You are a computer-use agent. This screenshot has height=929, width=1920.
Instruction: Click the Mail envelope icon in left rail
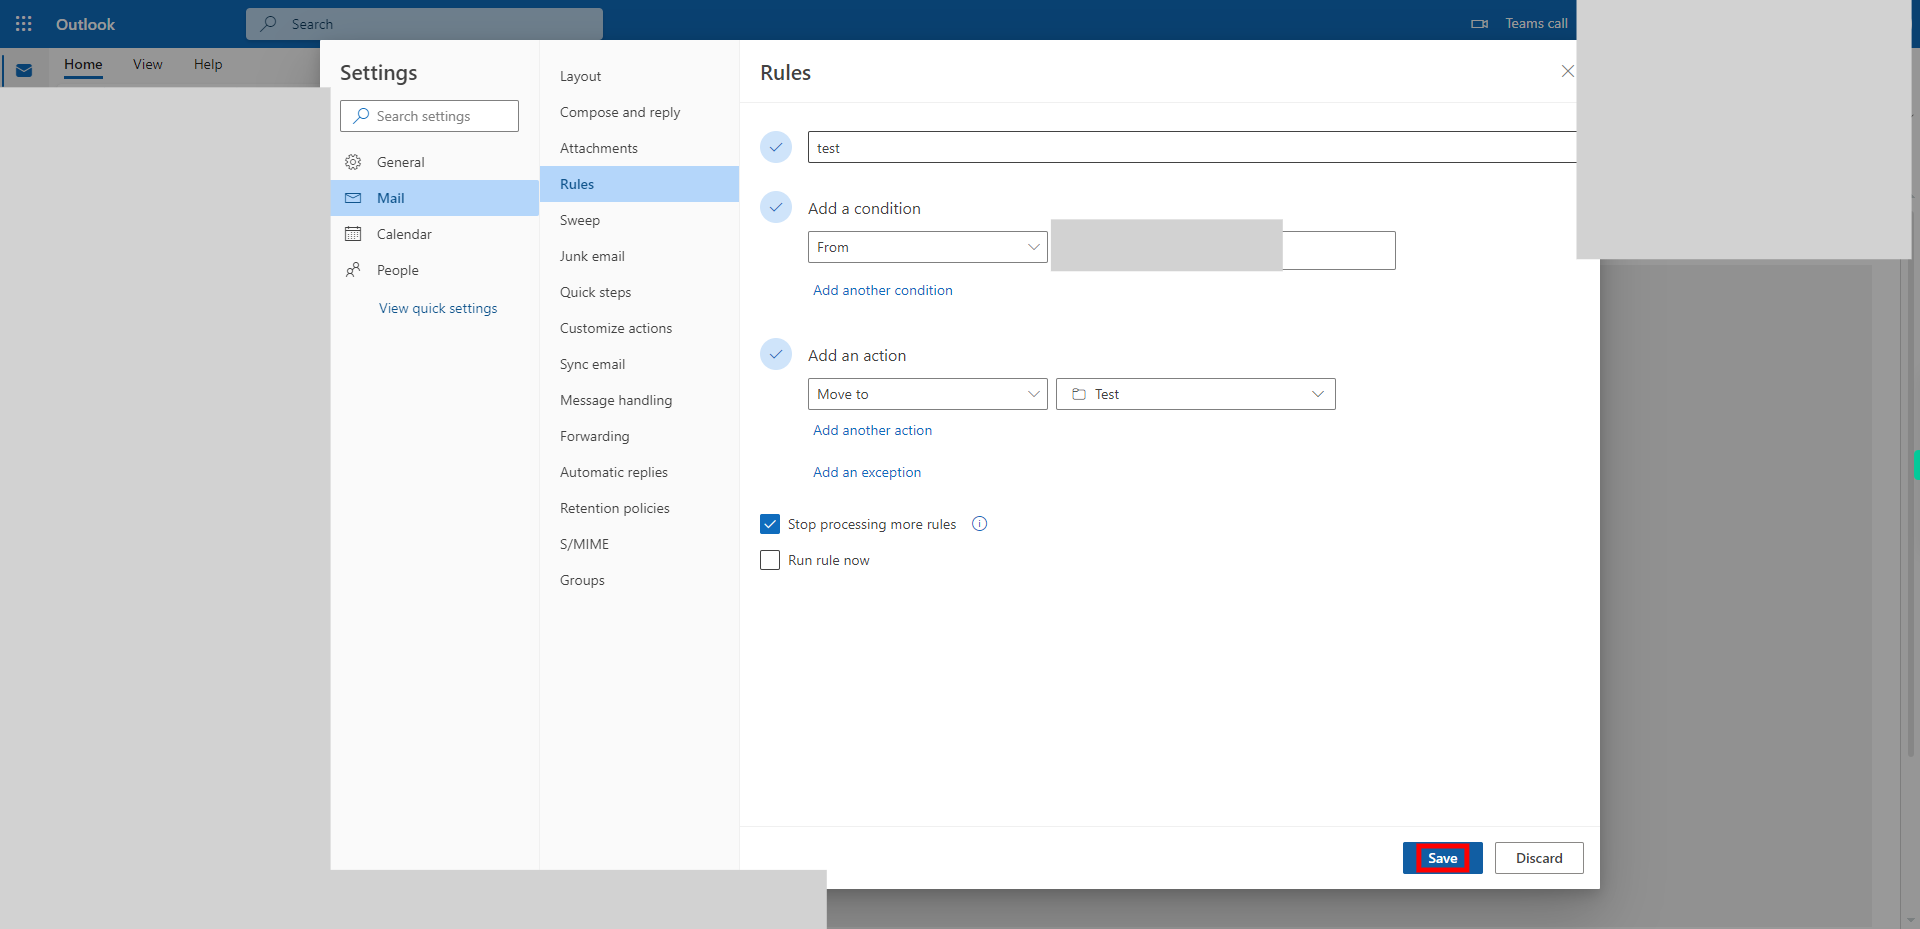(x=24, y=71)
